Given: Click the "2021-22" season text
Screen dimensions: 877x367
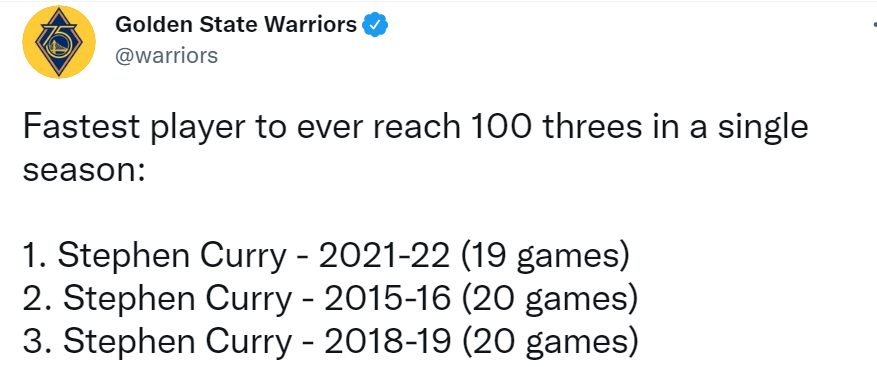Looking at the screenshot, I should coord(383,256).
